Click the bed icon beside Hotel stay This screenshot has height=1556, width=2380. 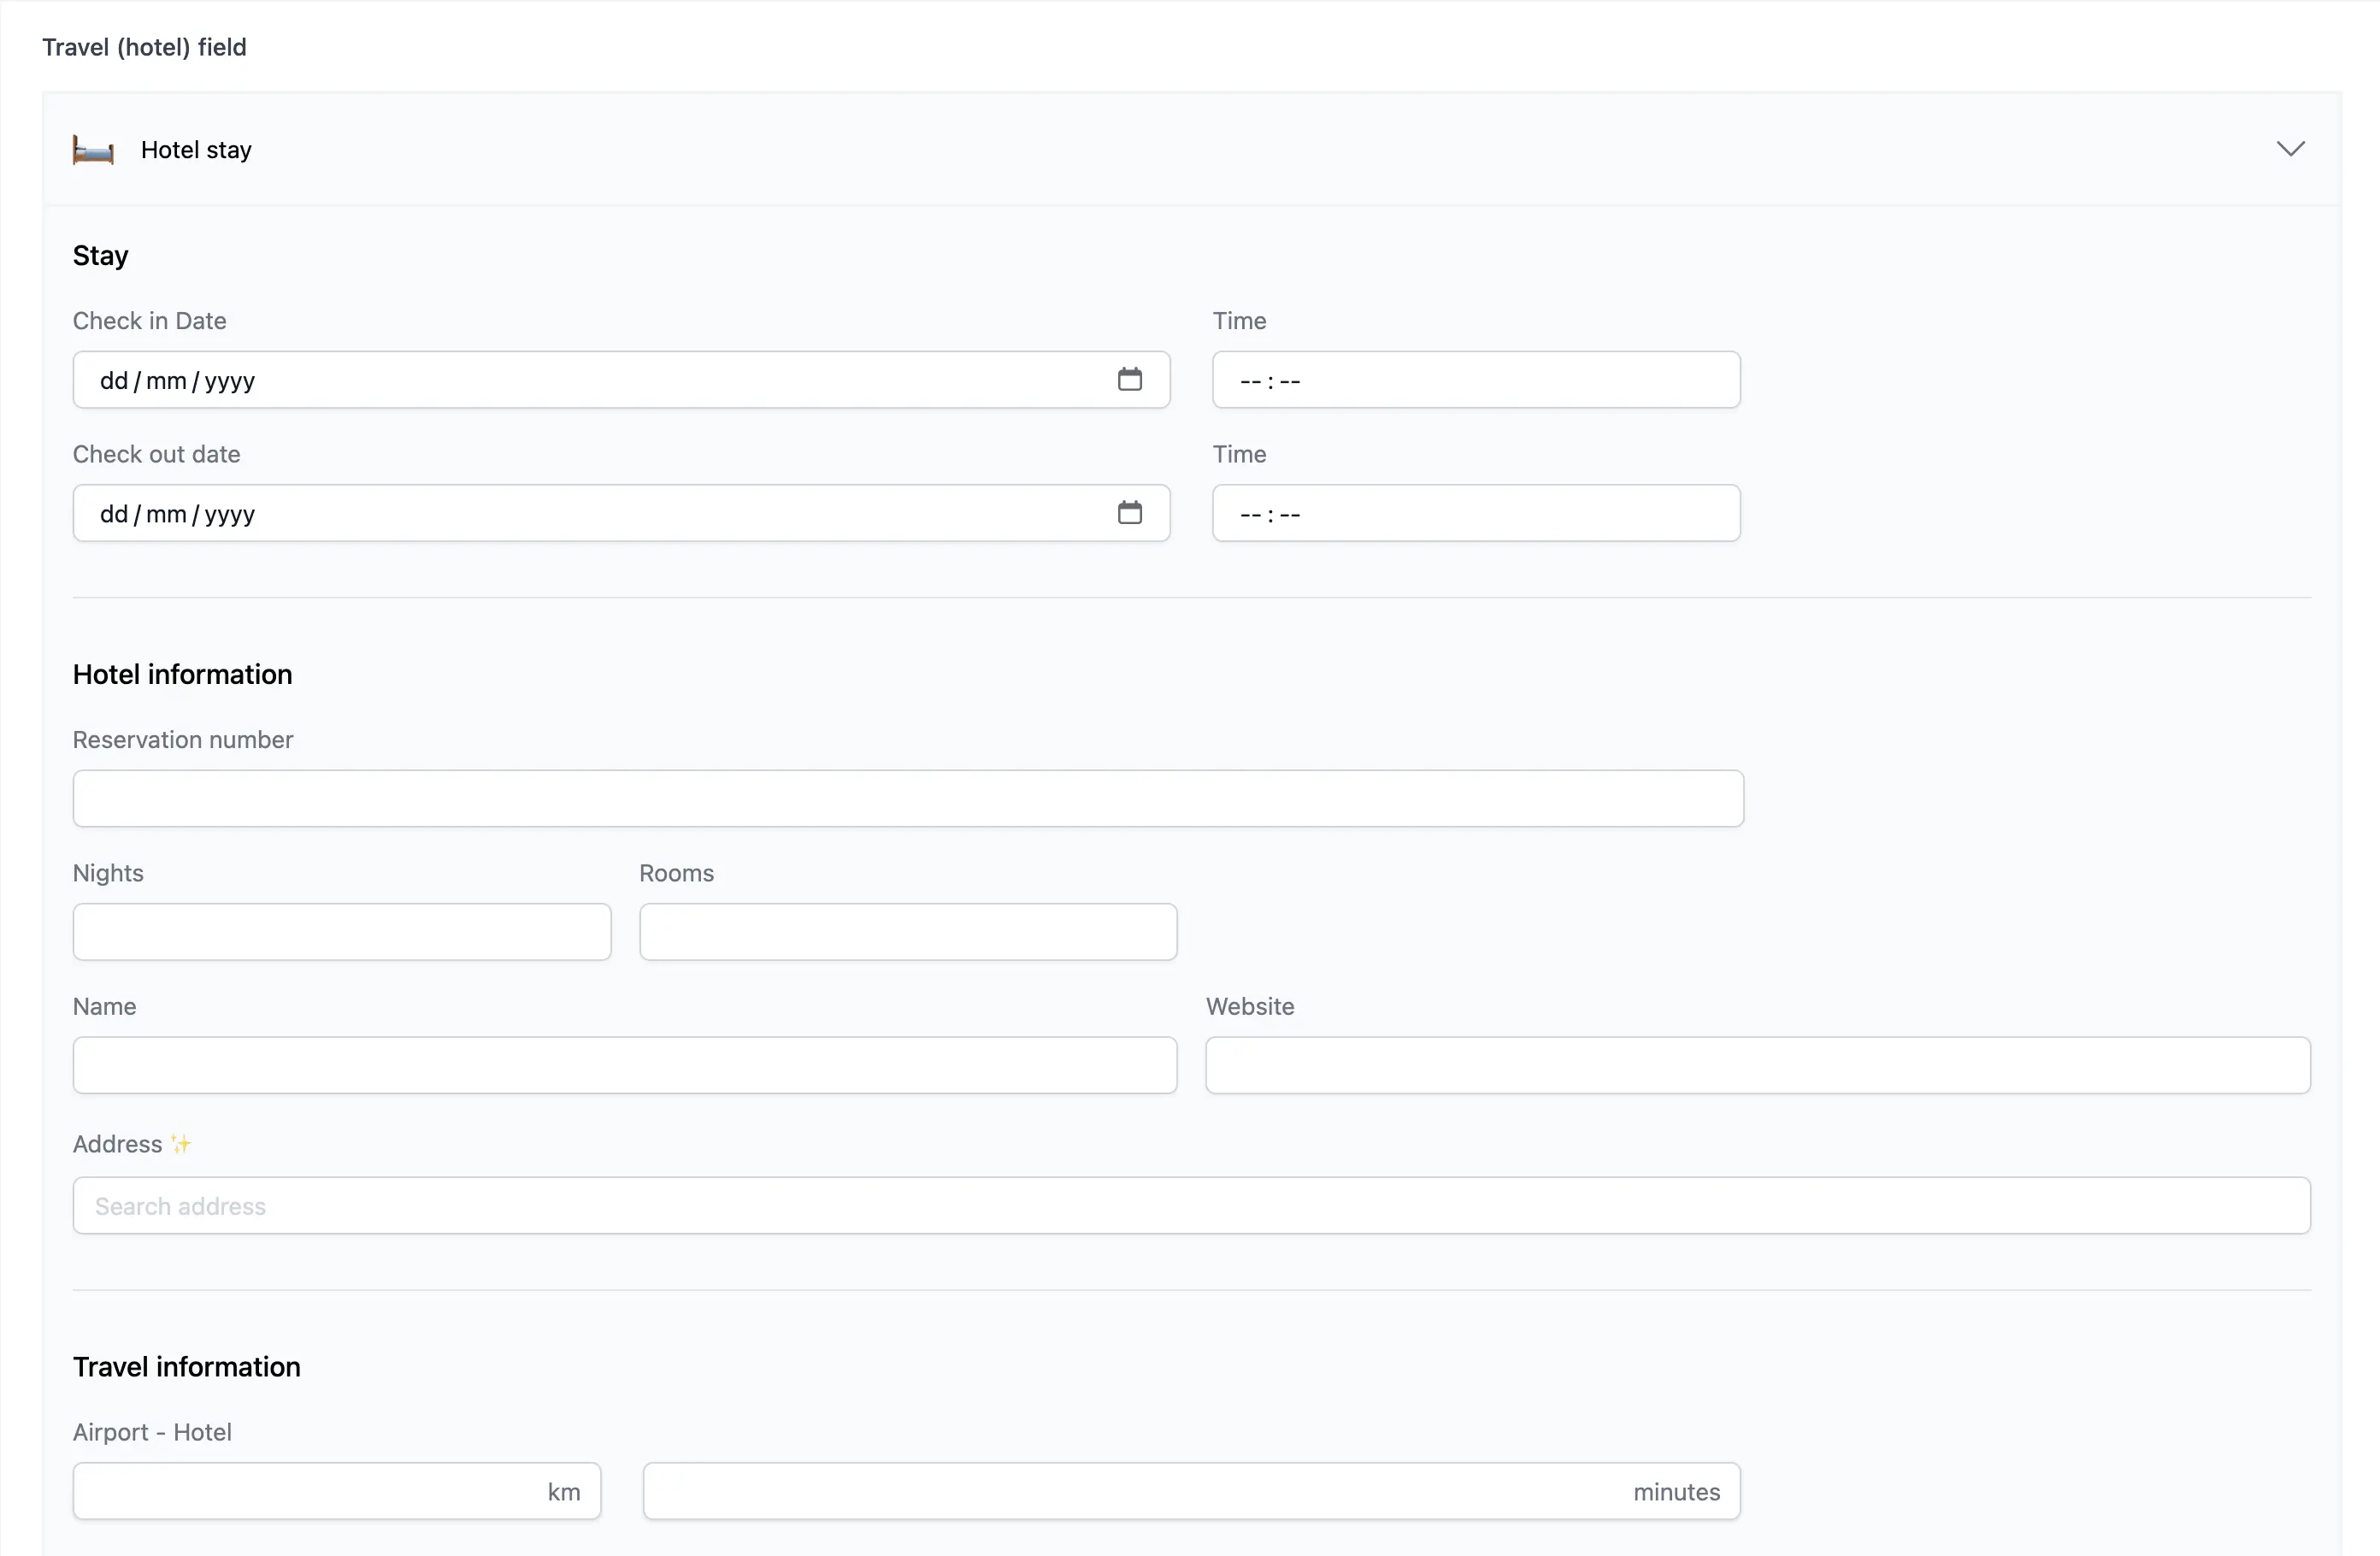93,150
